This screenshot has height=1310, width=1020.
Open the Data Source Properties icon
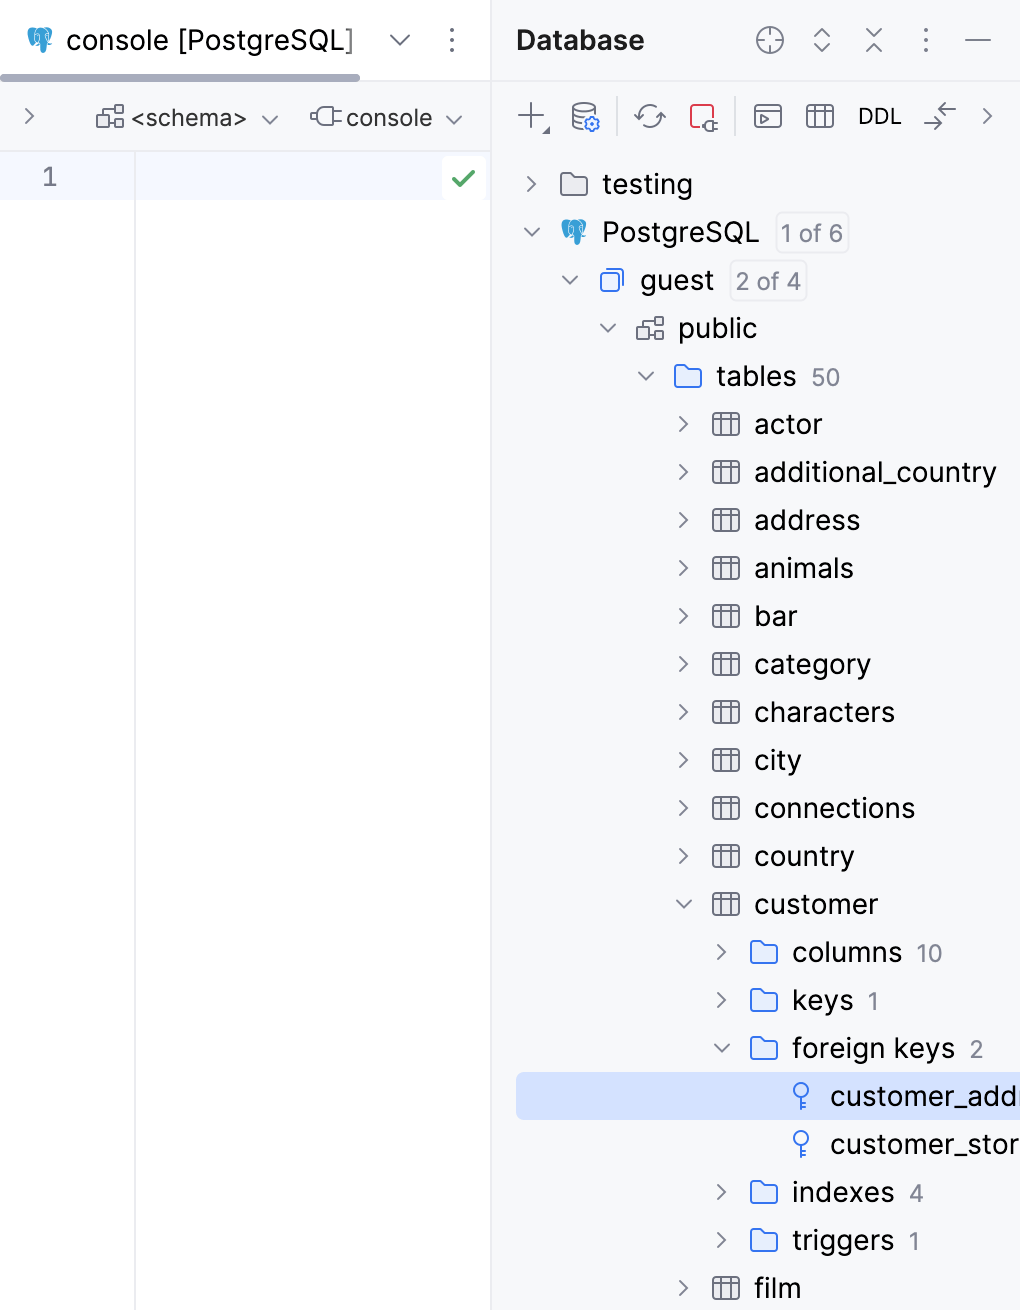[x=583, y=116]
